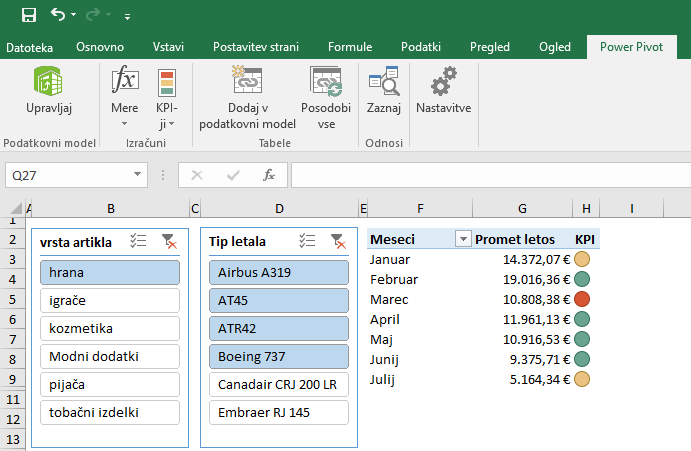This screenshot has height=451, width=691.
Task: Refresh all with Posodobi vse
Action: click(x=326, y=98)
